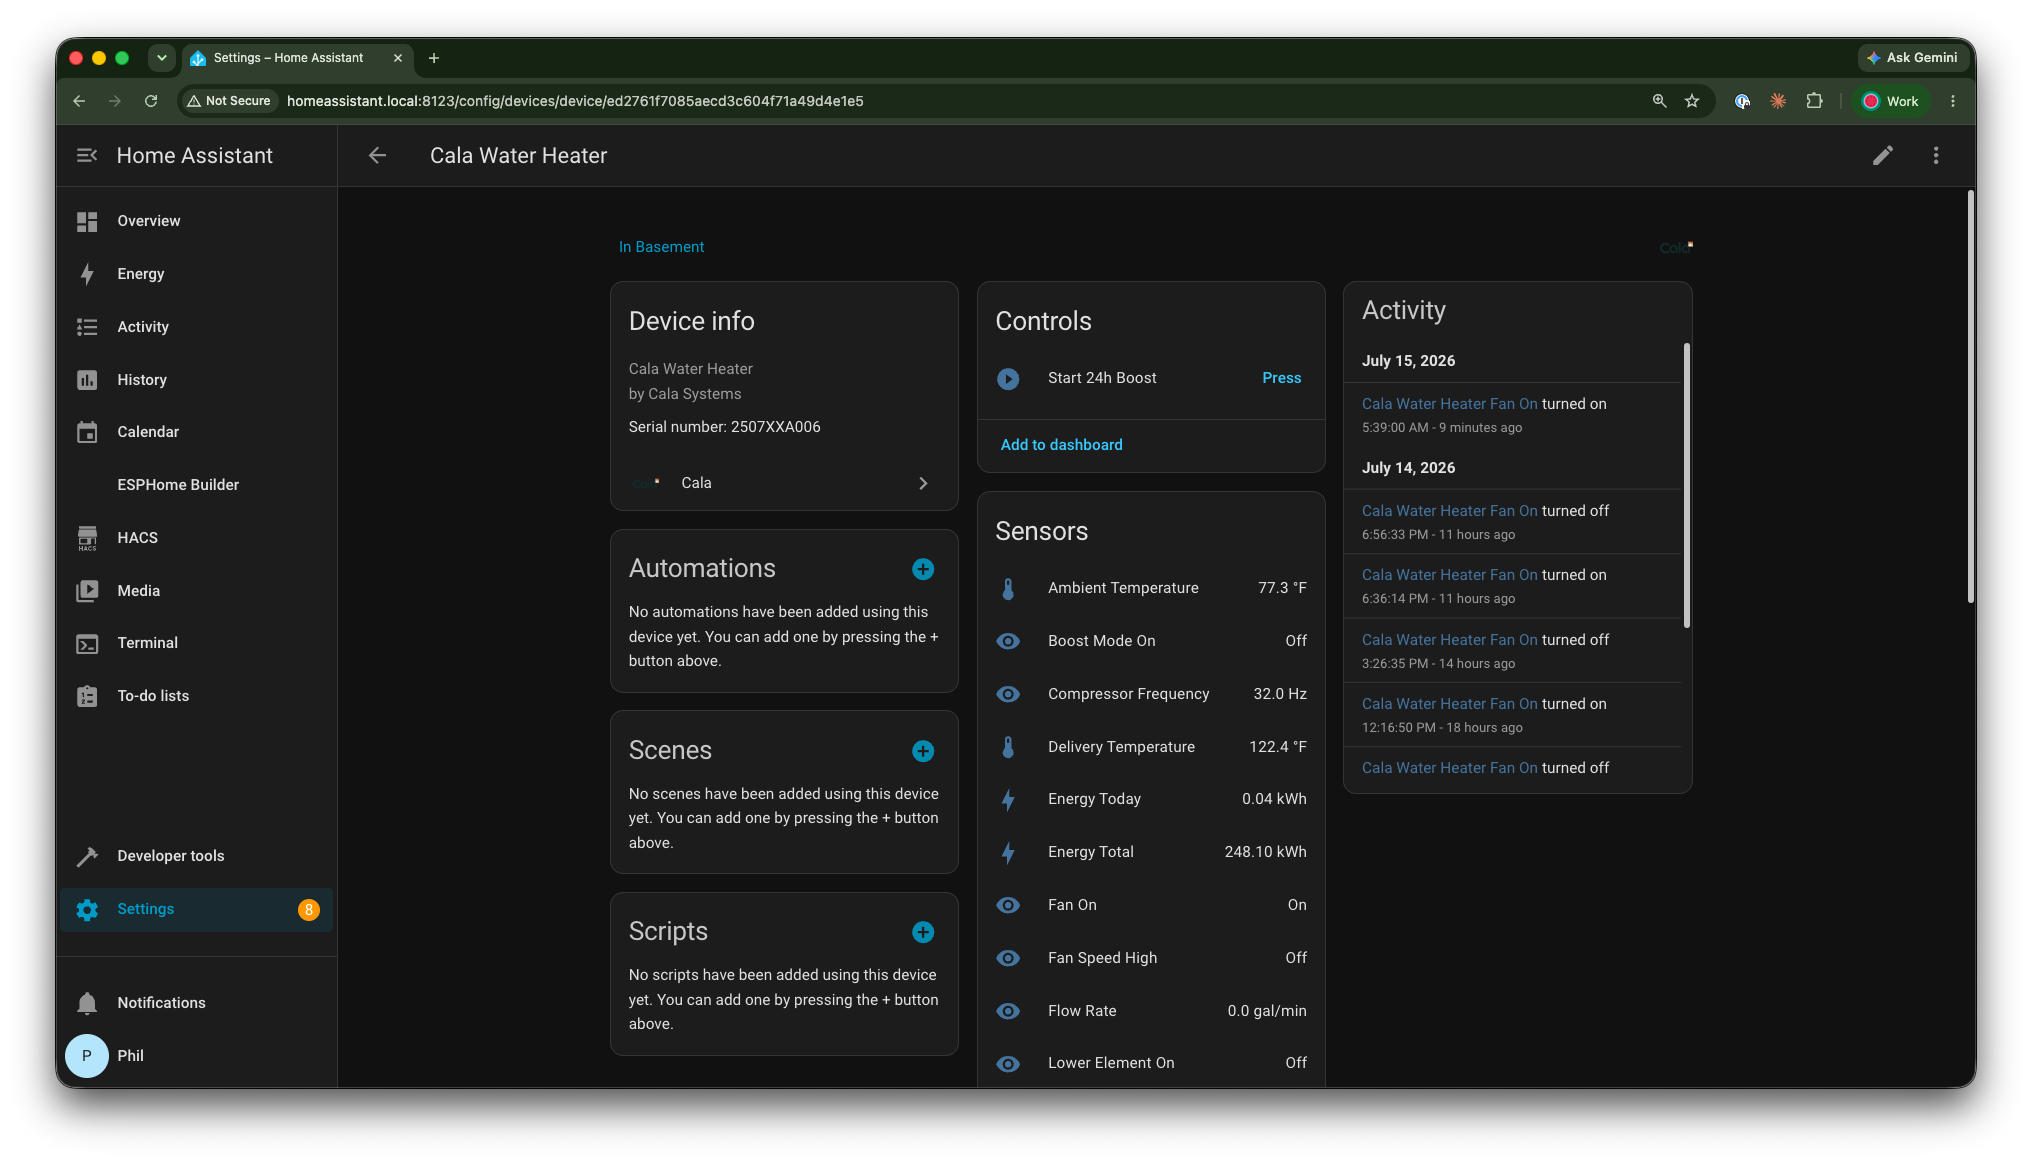Select History in the sidebar

196,380
